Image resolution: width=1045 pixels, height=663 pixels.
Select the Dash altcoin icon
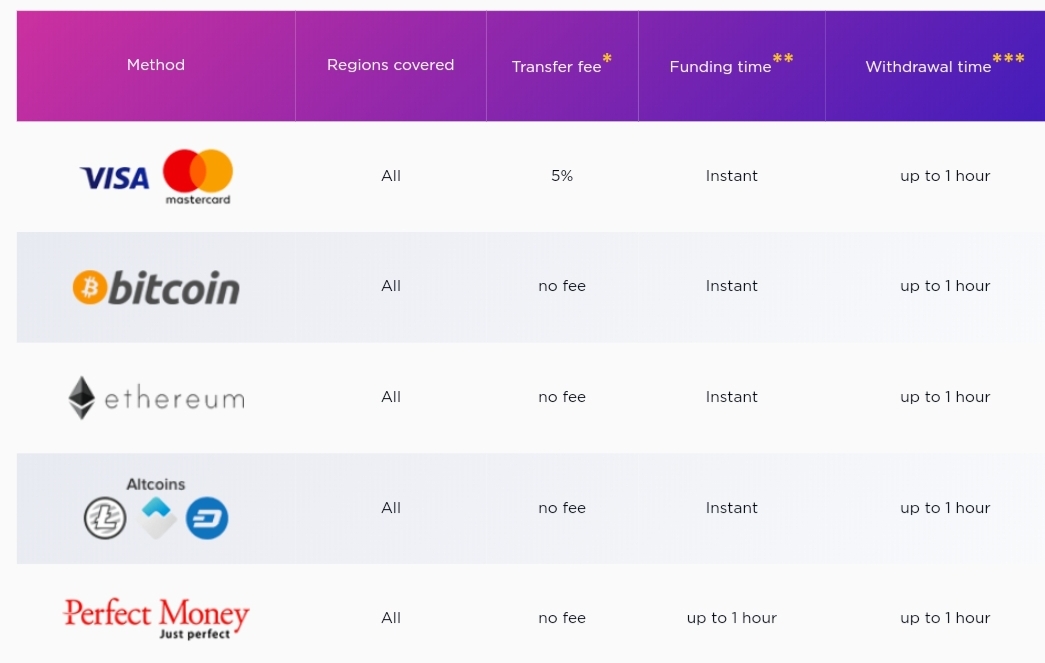tap(207, 518)
